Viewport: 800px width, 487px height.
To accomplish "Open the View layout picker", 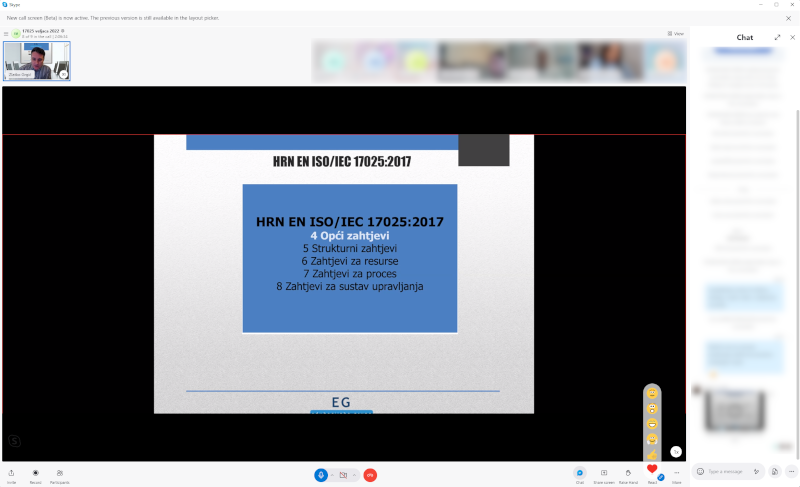I will (x=676, y=33).
